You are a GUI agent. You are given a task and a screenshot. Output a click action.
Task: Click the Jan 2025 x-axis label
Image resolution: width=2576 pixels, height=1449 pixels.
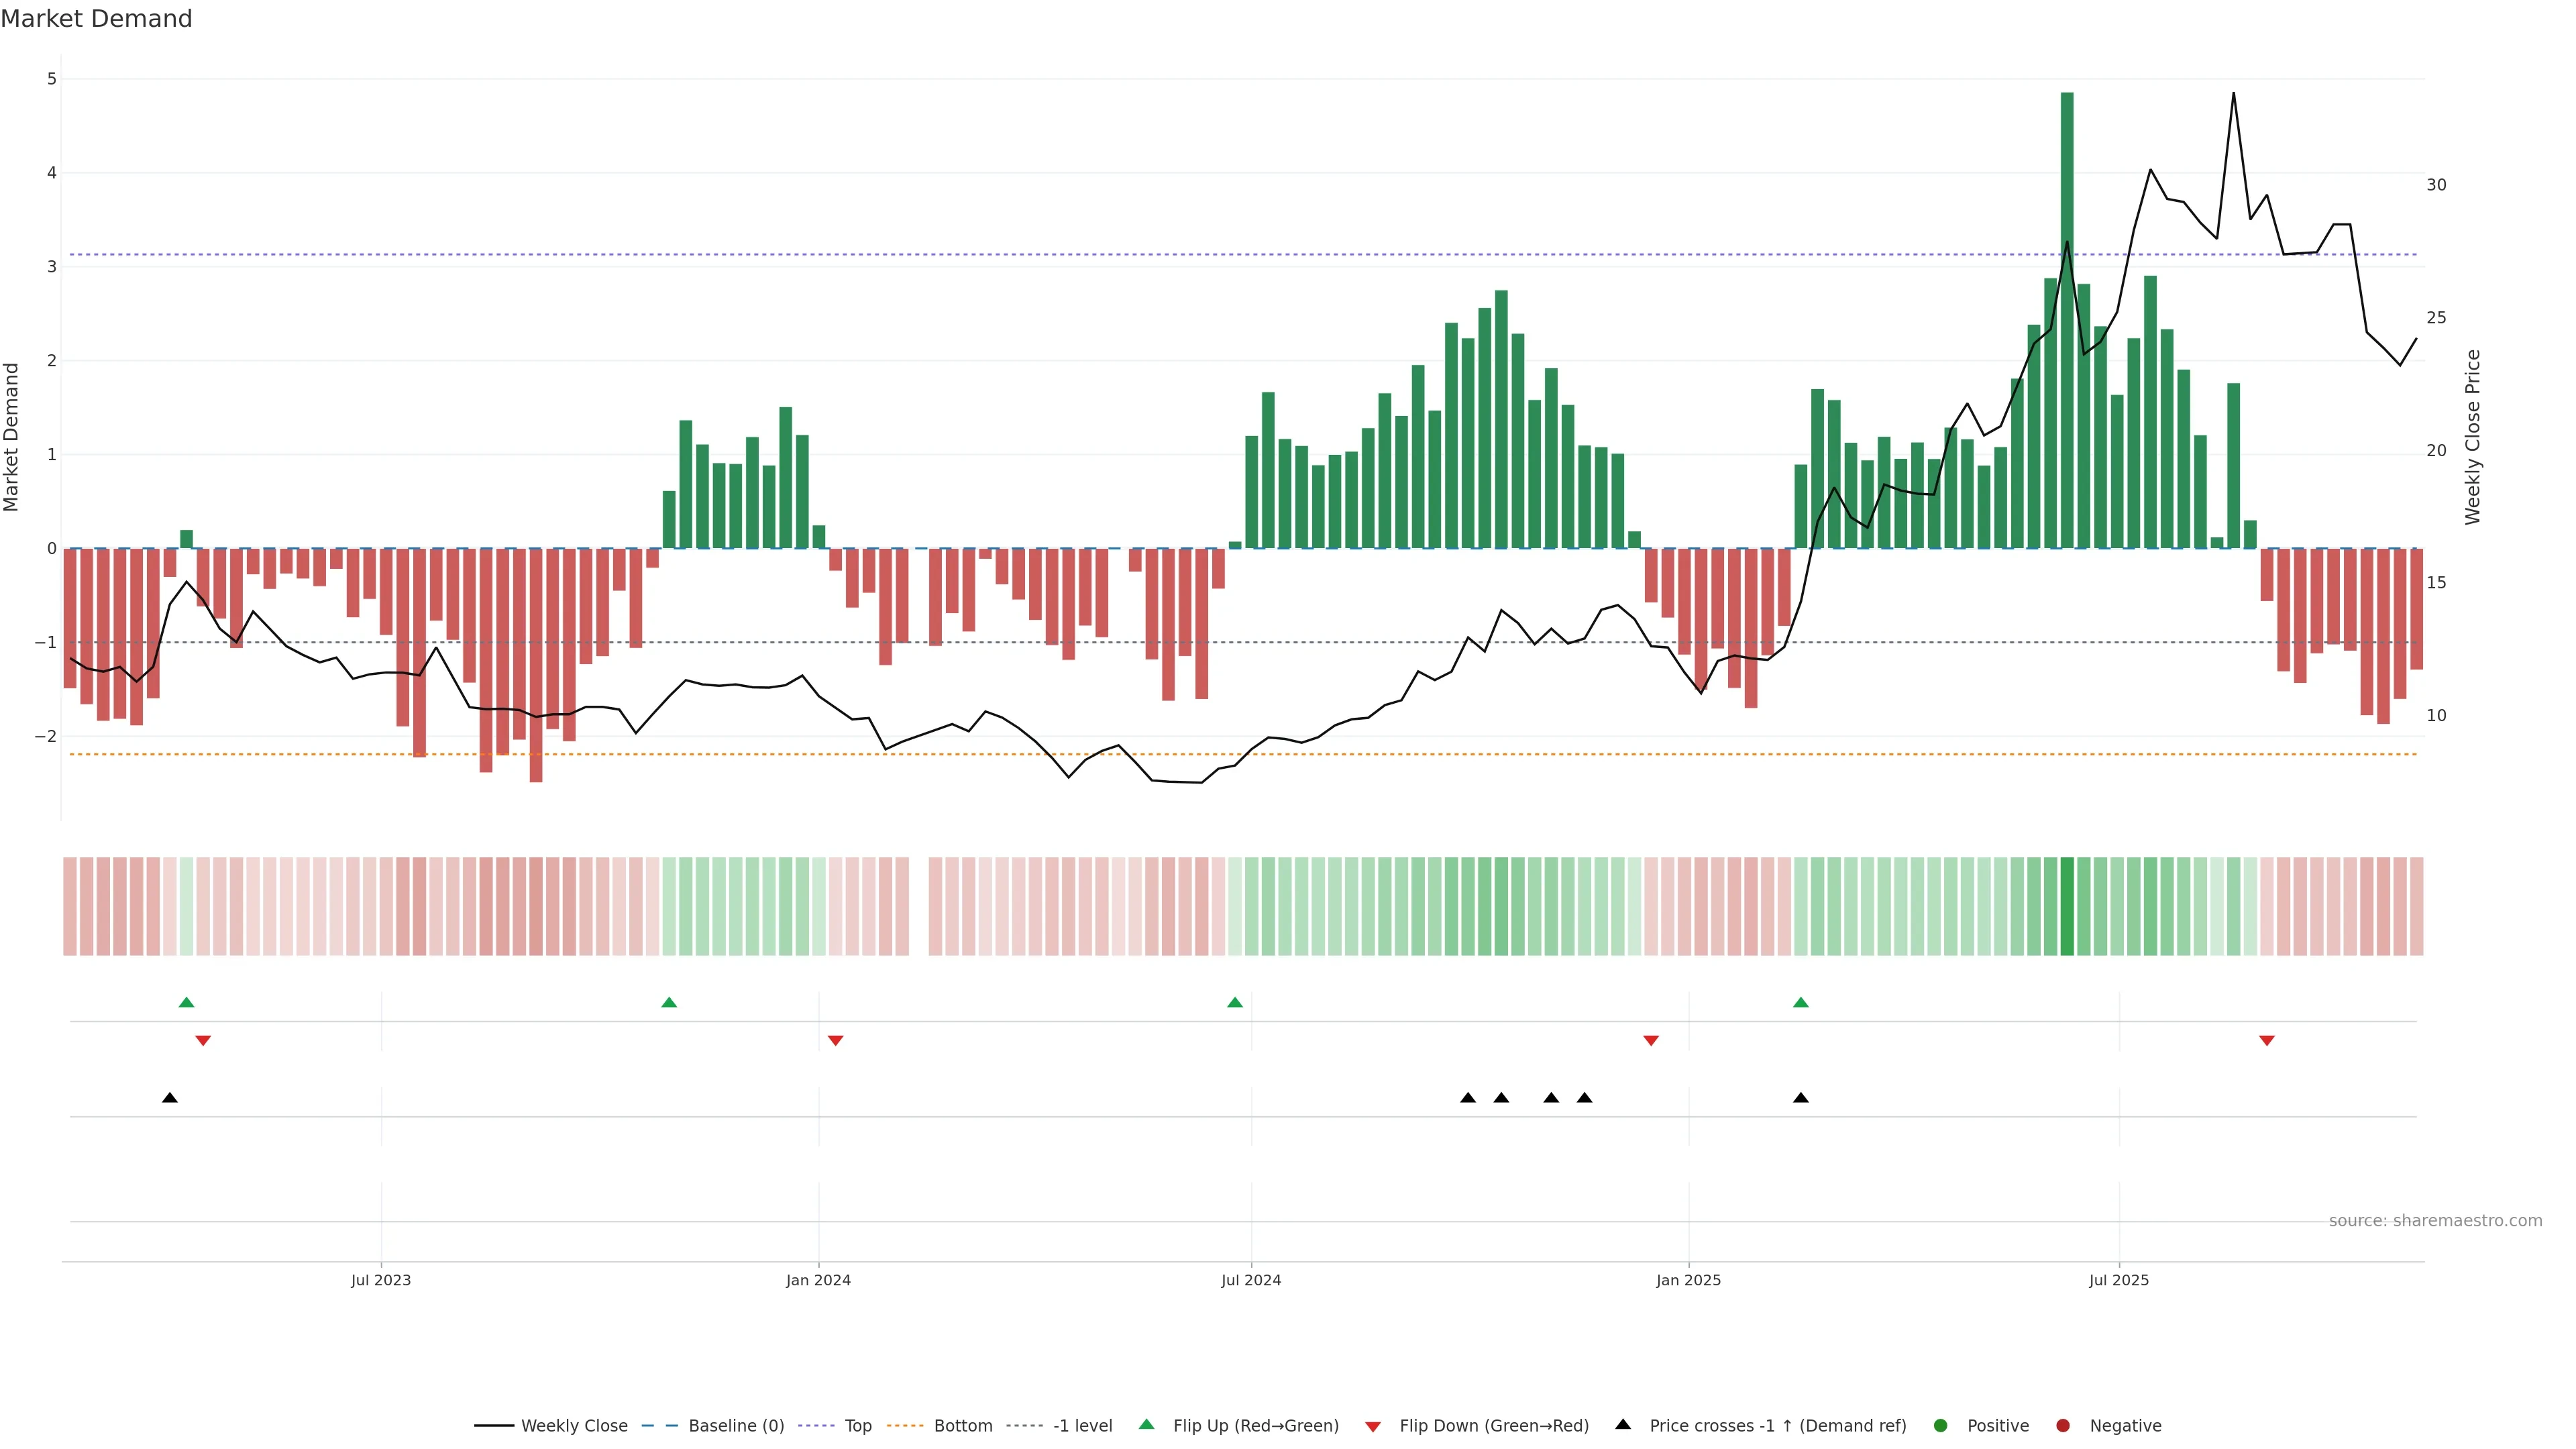click(x=1688, y=1280)
